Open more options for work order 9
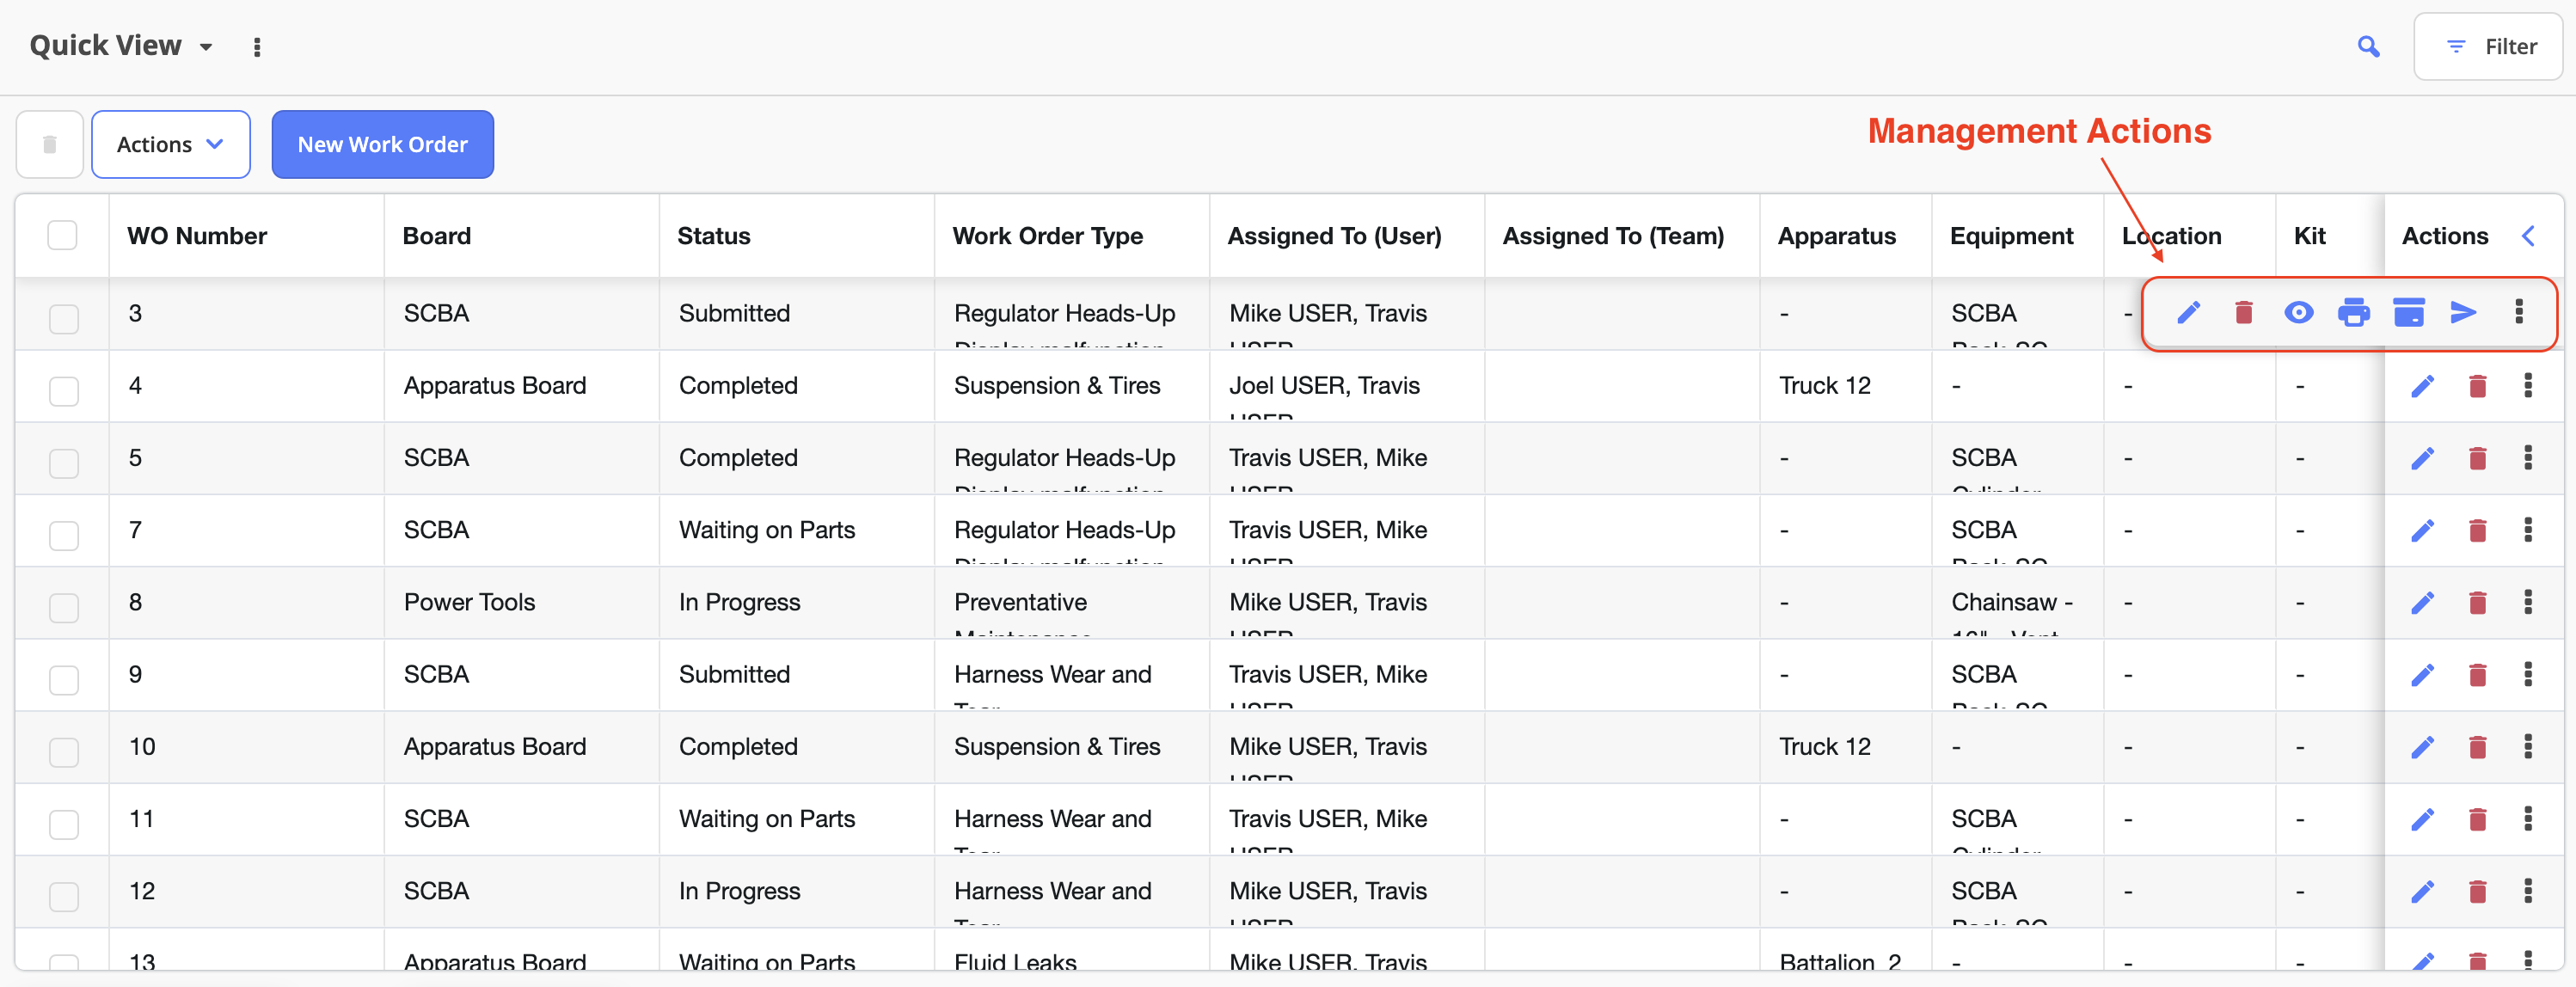 click(x=2528, y=674)
